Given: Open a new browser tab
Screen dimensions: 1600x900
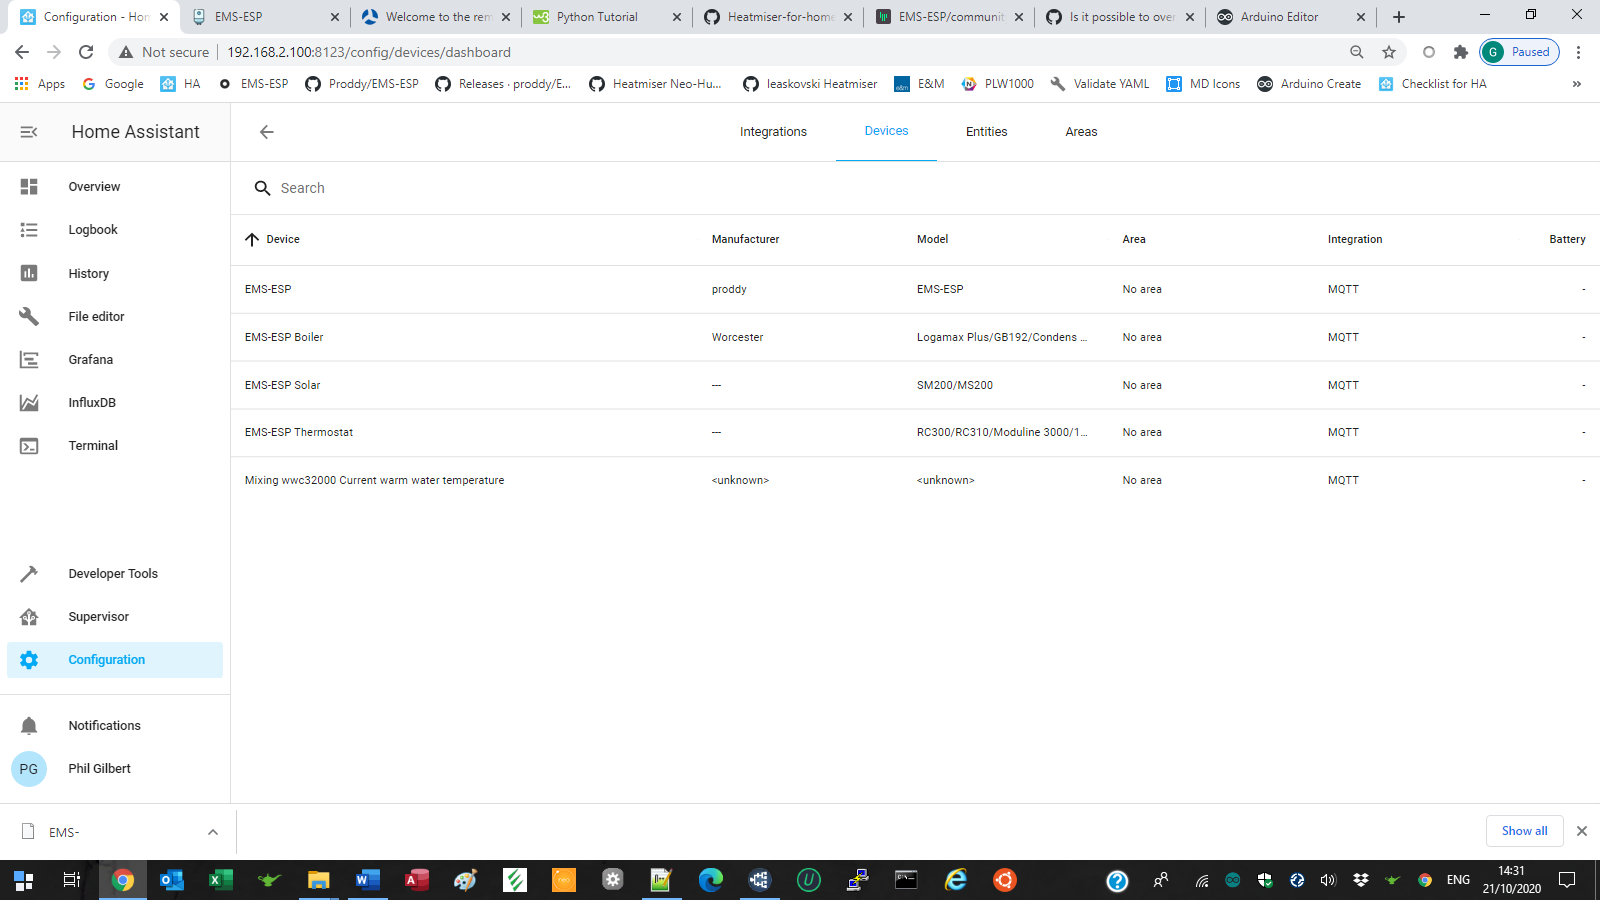Looking at the screenshot, I should click(x=1399, y=17).
